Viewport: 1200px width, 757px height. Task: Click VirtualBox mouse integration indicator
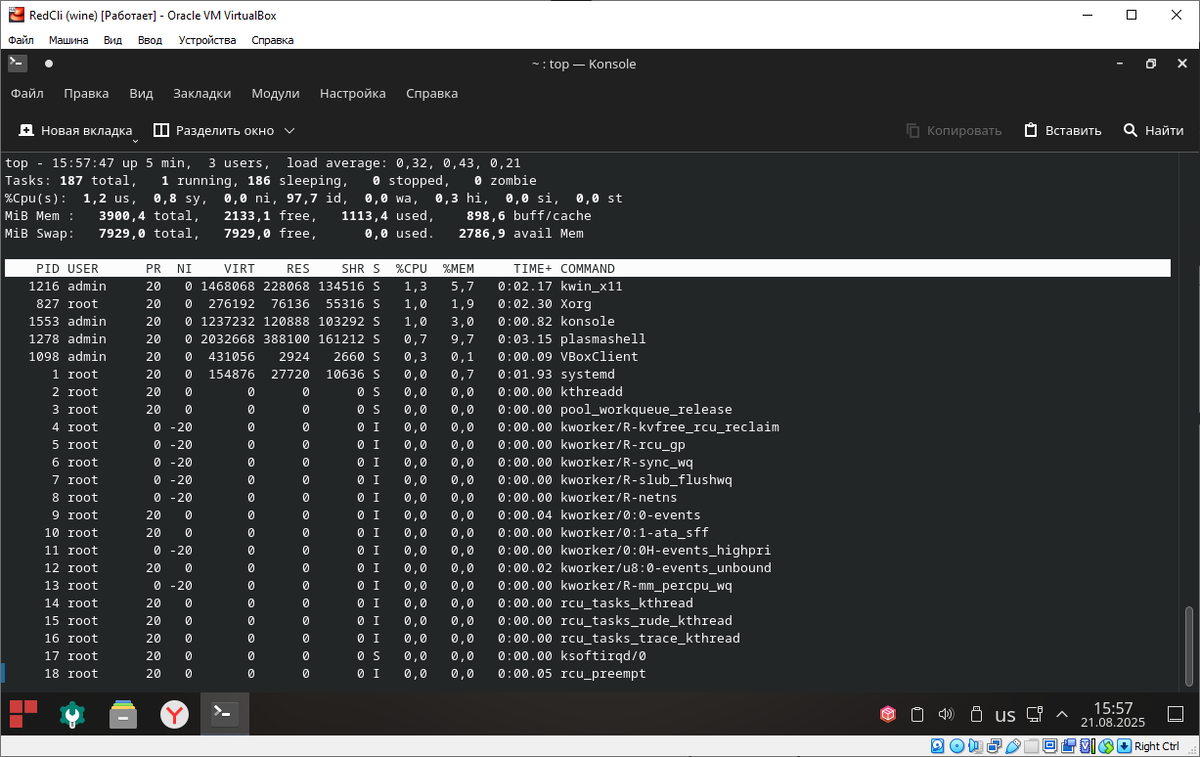pos(1106,746)
